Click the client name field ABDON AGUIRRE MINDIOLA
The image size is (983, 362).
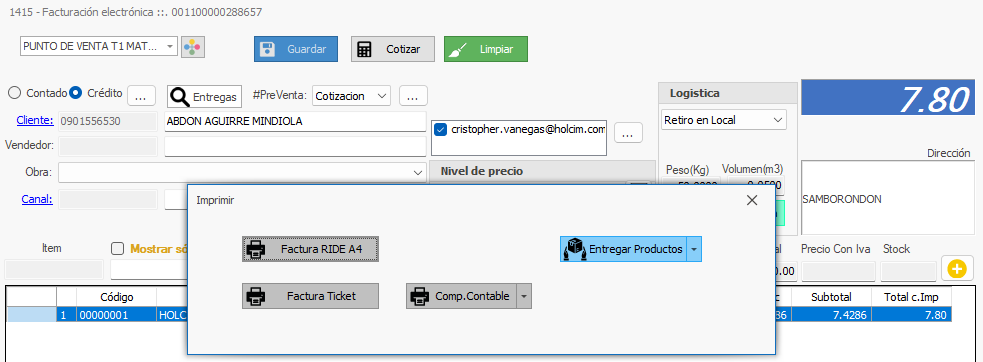coord(295,122)
